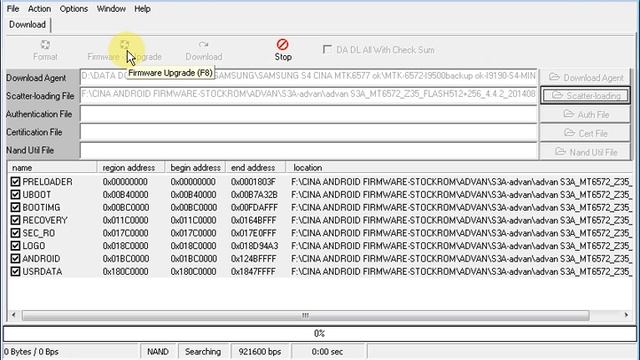Click the Cert File browse button
This screenshot has height=360, width=640.
(x=585, y=133)
